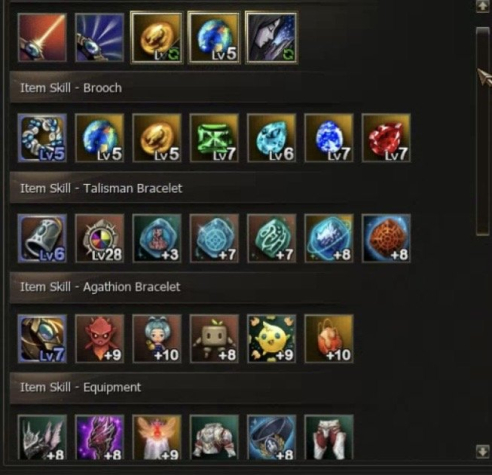Click the green emerald Lv7 brooch jewel
492x475 pixels.
pyautogui.click(x=214, y=138)
